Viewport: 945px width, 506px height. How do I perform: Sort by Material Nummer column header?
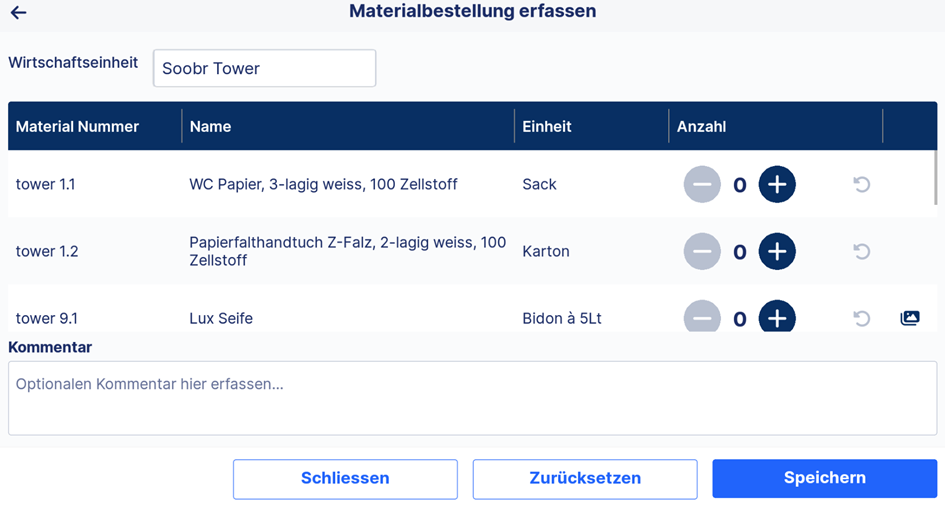pyautogui.click(x=77, y=126)
